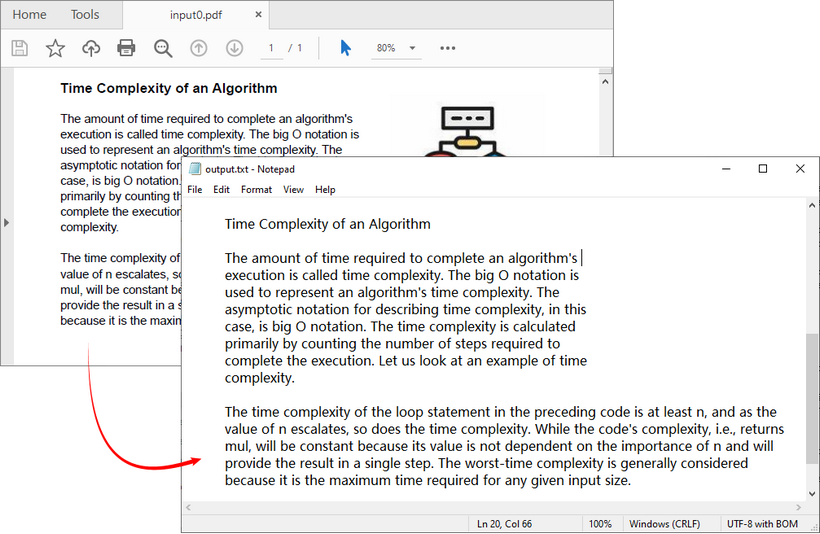This screenshot has width=820, height=534.
Task: Select the input0.pdf document tab
Action: pos(196,15)
